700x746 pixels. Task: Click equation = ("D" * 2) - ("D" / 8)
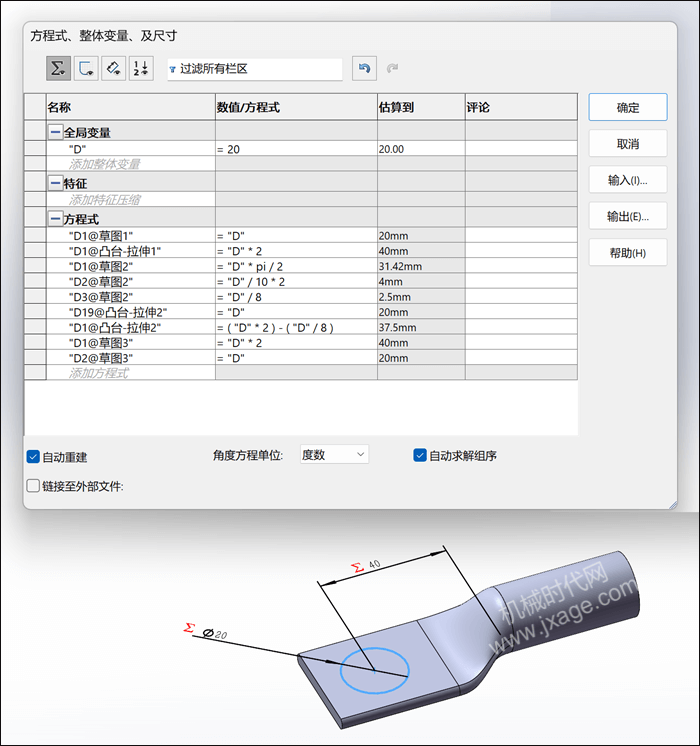[x=296, y=327]
